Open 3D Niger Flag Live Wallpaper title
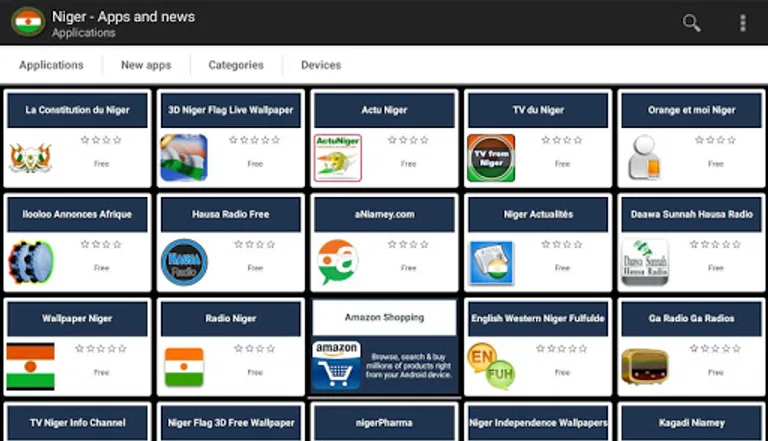The width and height of the screenshot is (768, 441). (231, 110)
